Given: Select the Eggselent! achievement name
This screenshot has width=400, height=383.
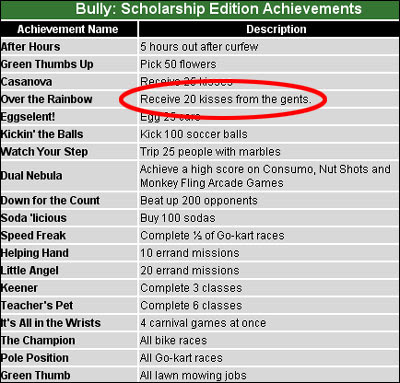Looking at the screenshot, I should tap(28, 117).
